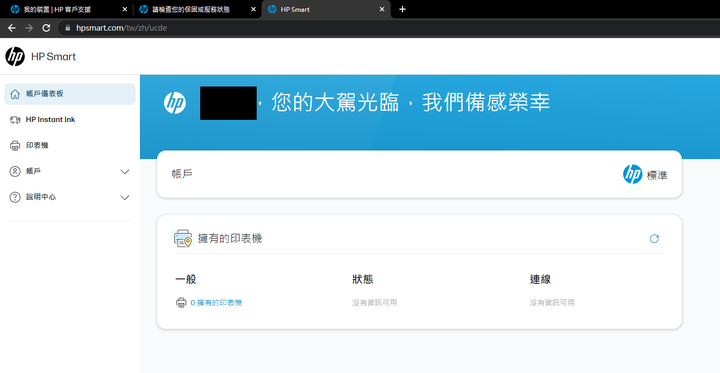Click 沒有資訊可用 under 狀態
The height and width of the screenshot is (373, 720).
pyautogui.click(x=375, y=303)
